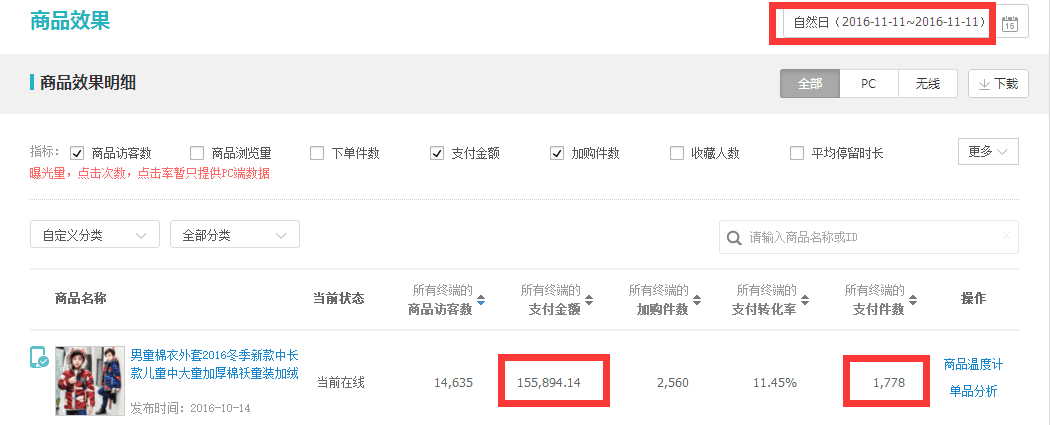Enable the 商品浏览量 checkbox

click(197, 153)
